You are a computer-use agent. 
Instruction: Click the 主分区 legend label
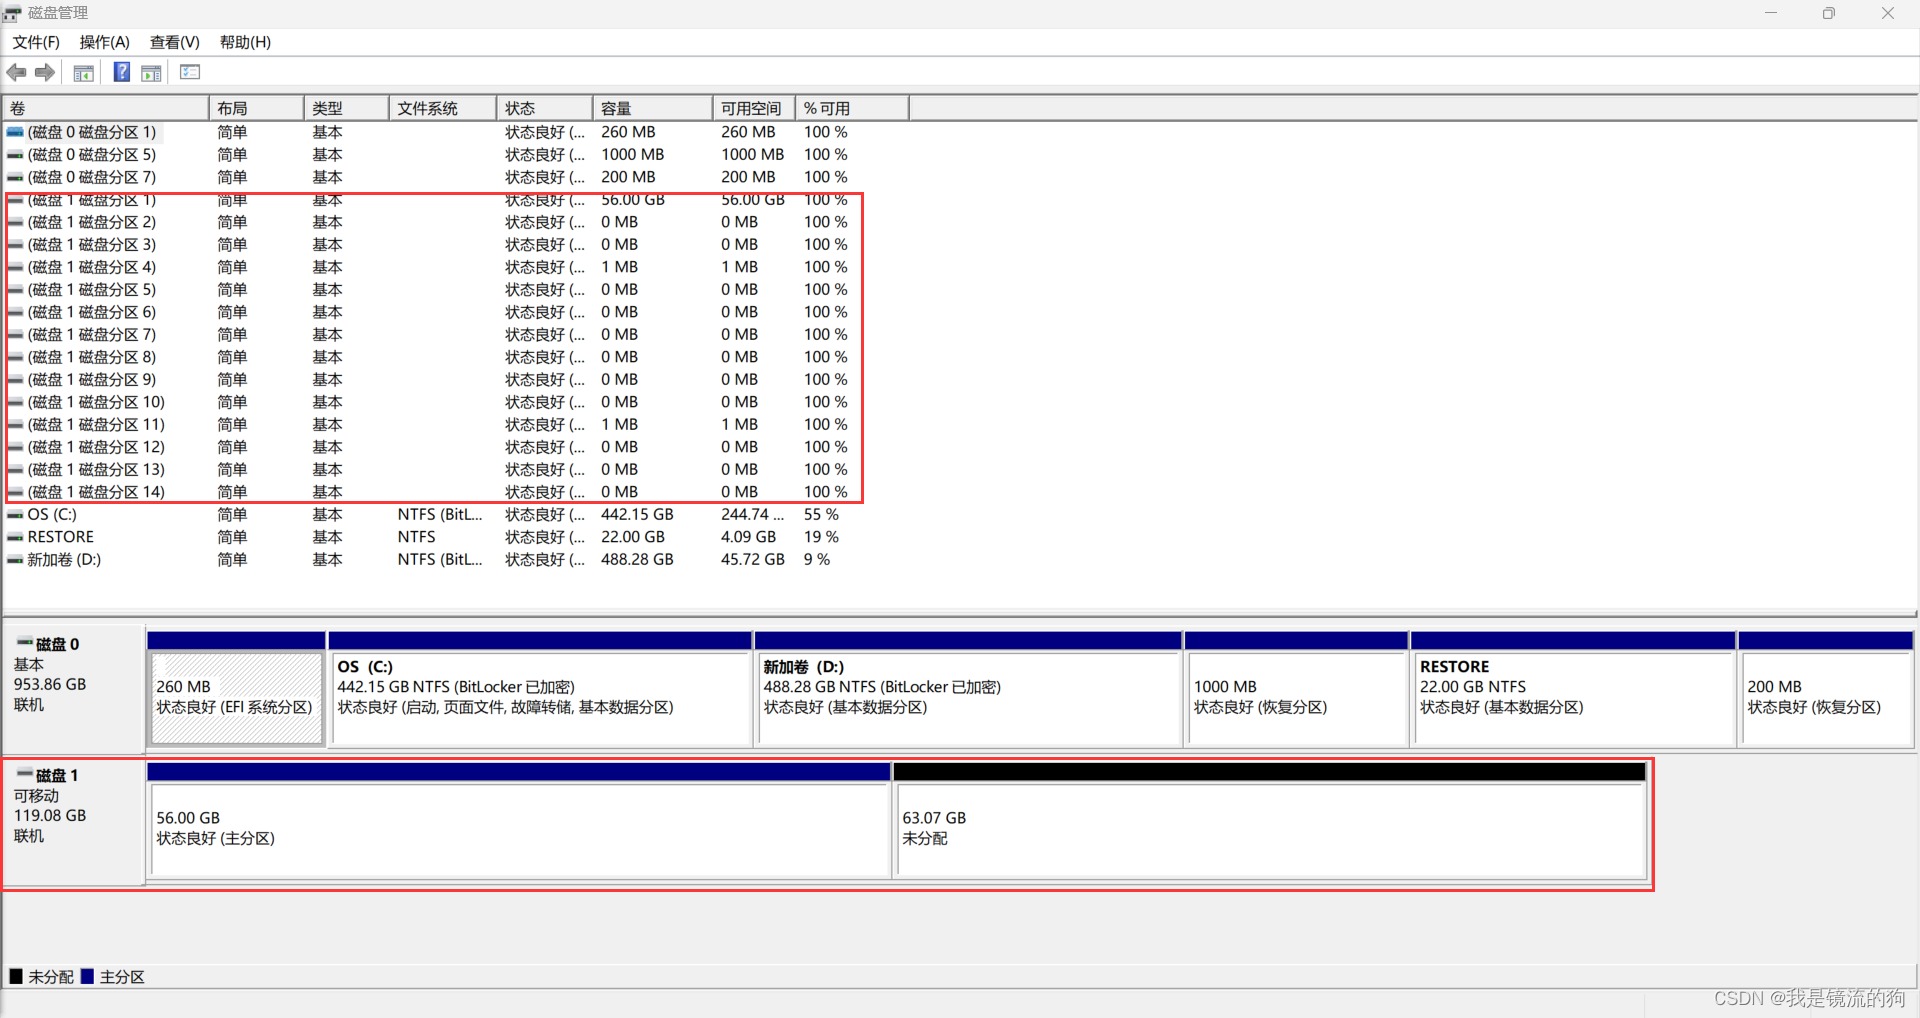(122, 977)
